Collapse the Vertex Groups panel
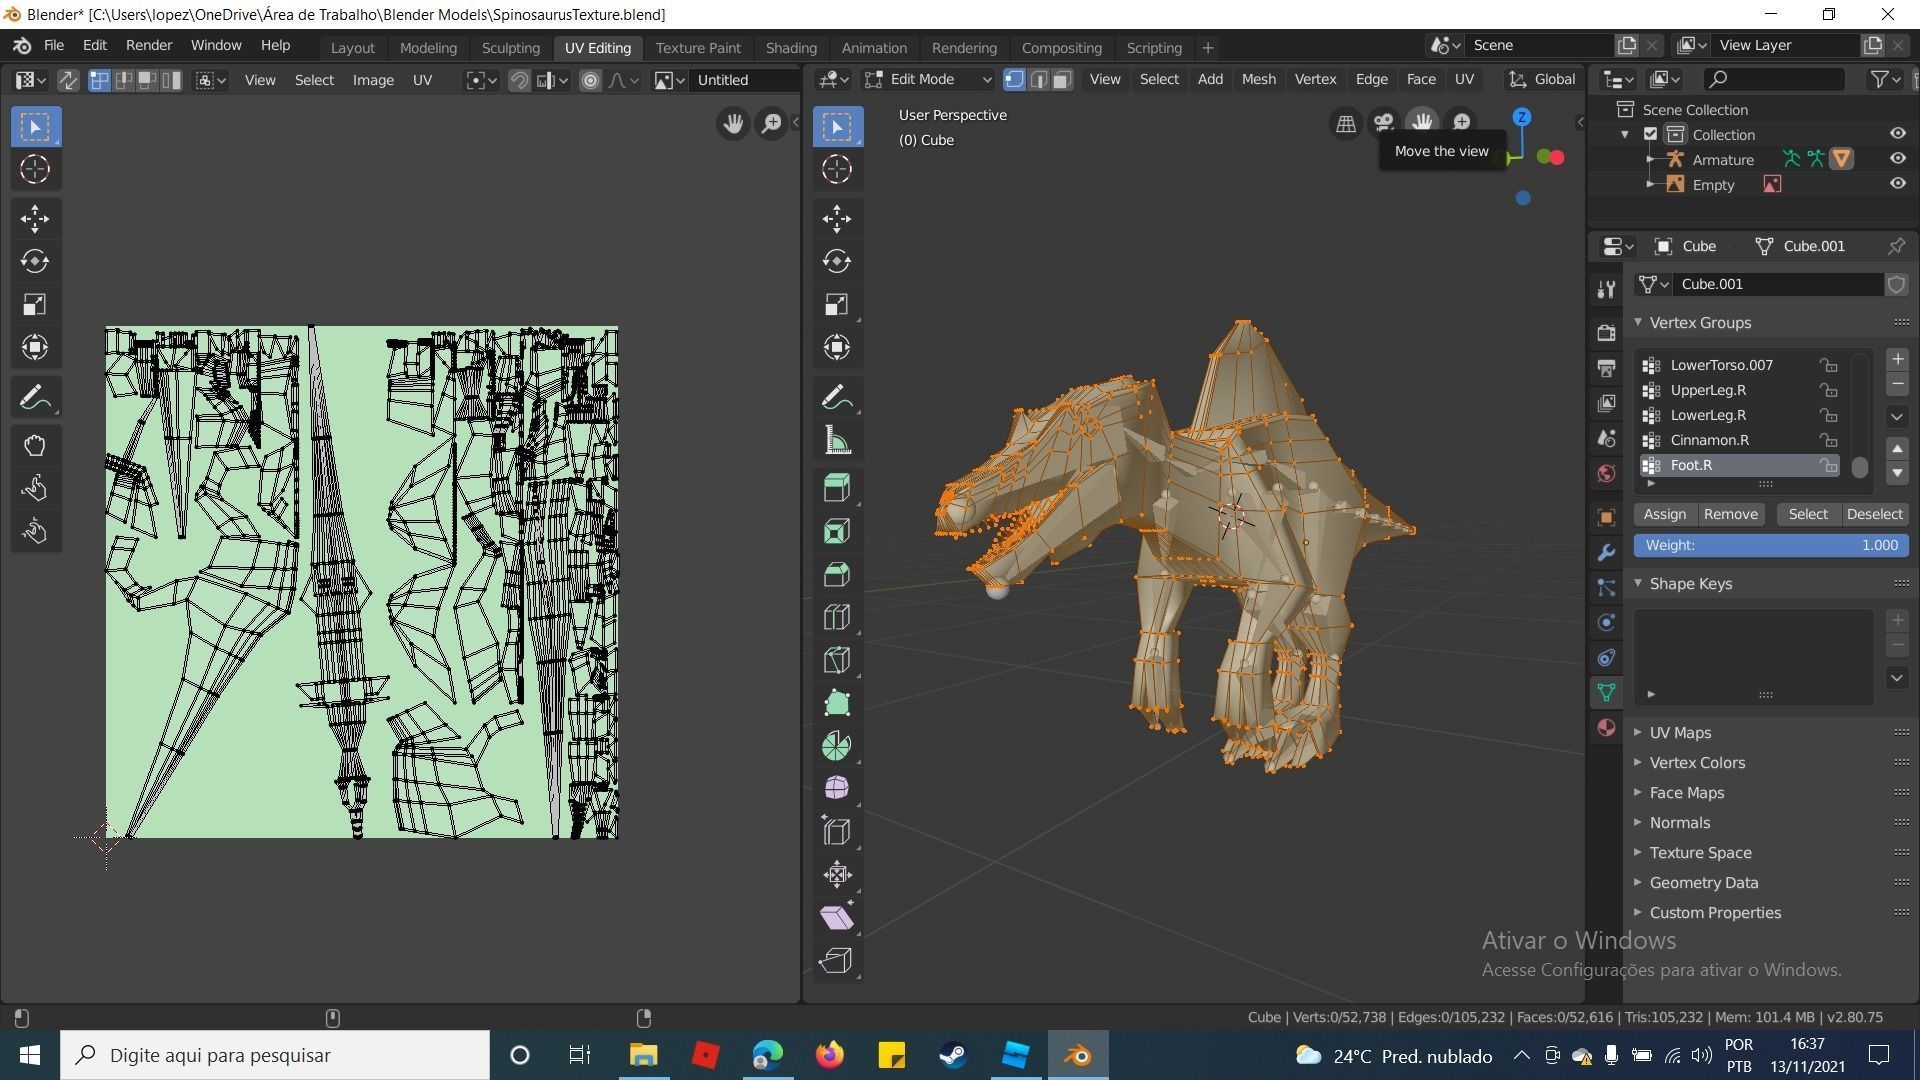The image size is (1920, 1080). (1699, 323)
